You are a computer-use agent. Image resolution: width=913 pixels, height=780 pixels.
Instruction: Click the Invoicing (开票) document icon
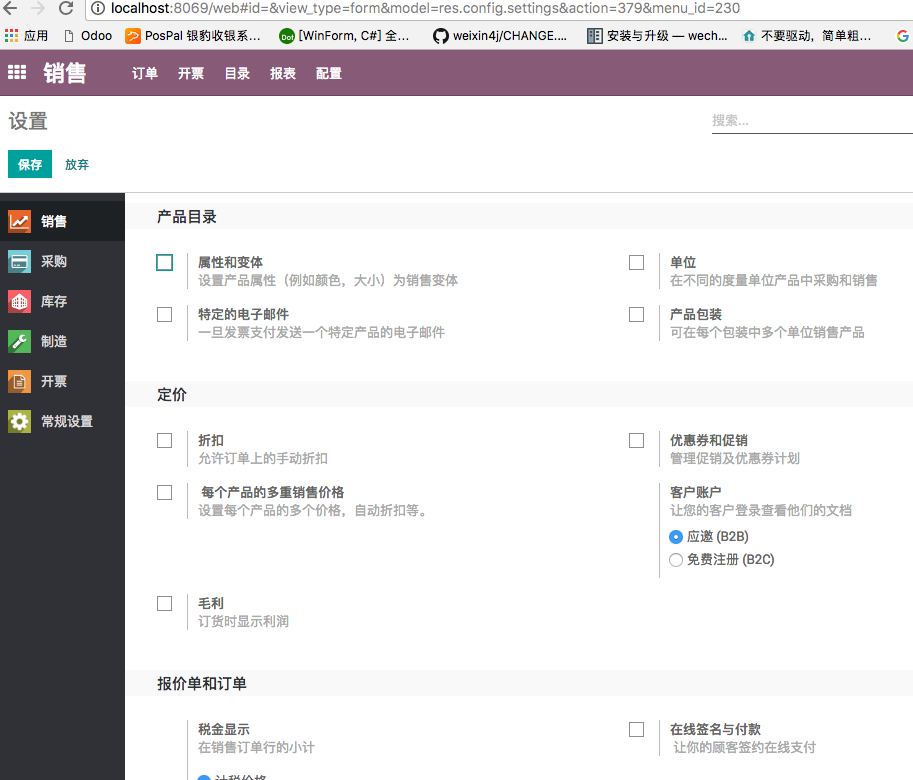pyautogui.click(x=19, y=381)
